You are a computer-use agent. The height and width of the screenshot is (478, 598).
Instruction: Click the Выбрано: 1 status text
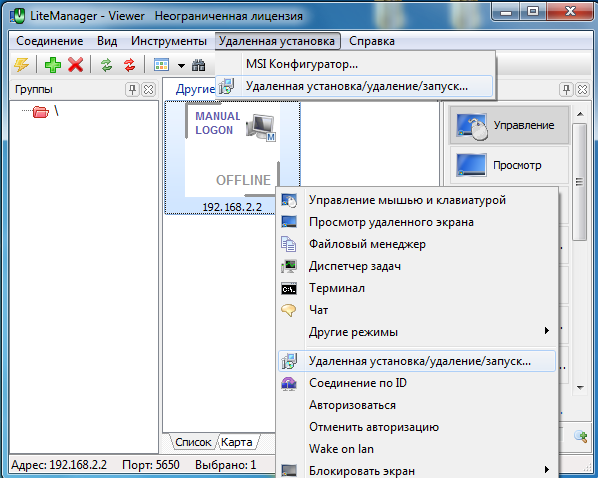click(225, 465)
